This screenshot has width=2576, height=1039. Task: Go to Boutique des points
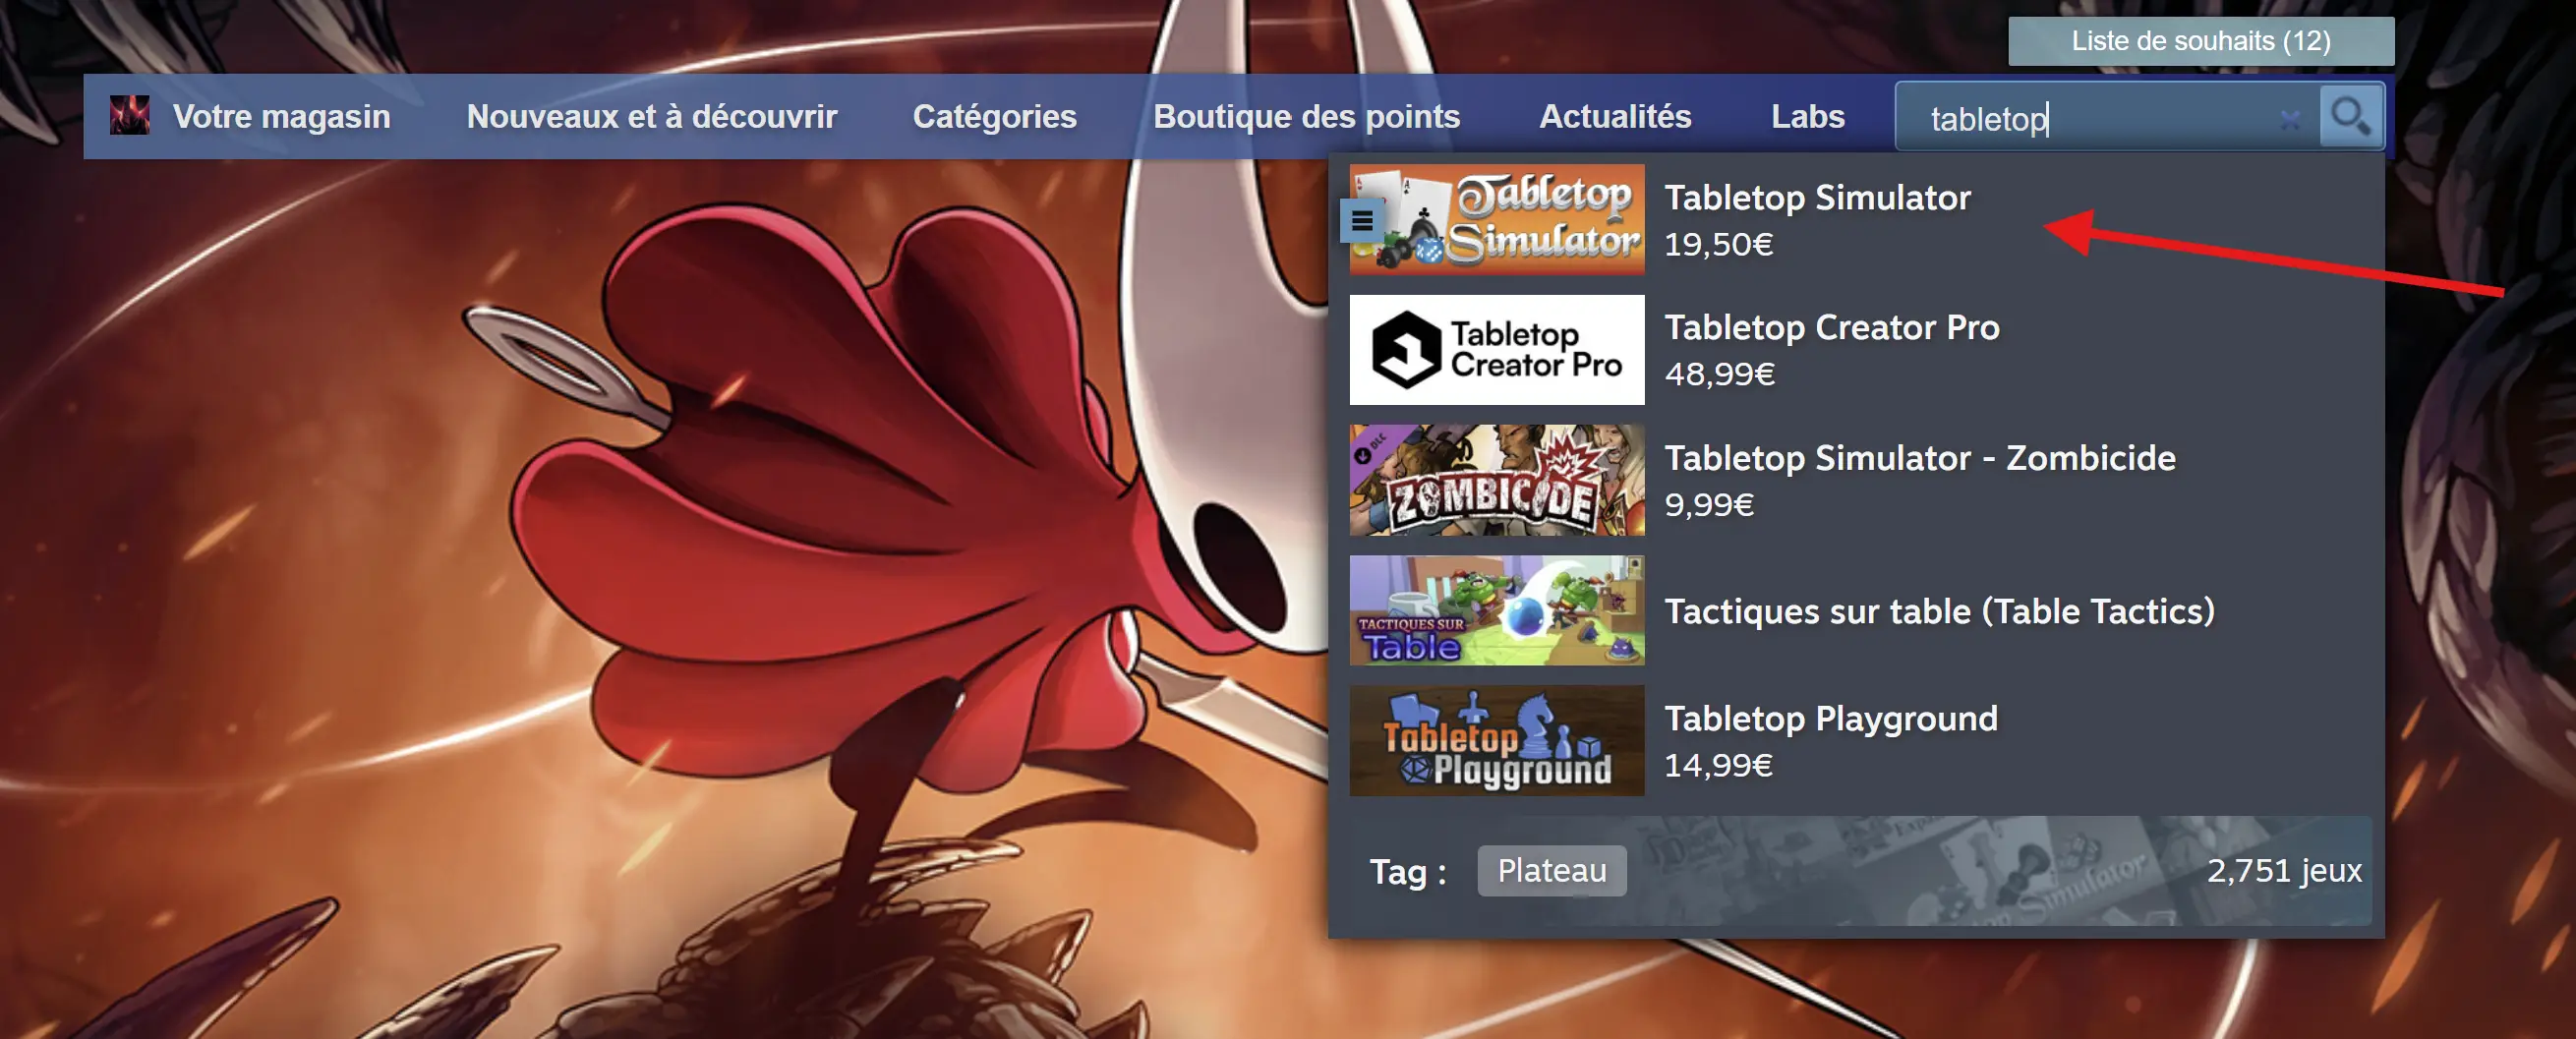(1306, 117)
